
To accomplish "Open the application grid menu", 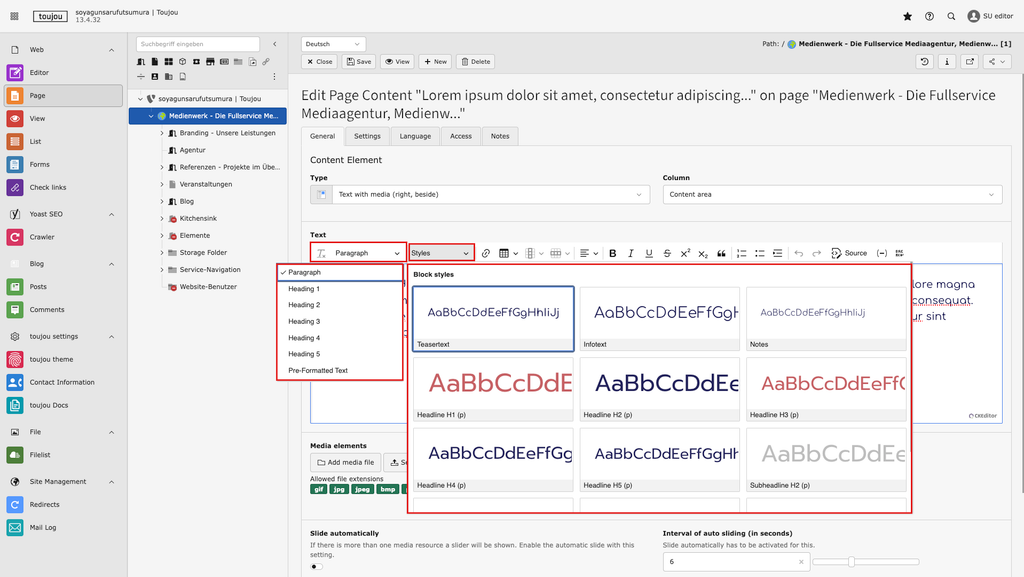I will (x=14, y=16).
